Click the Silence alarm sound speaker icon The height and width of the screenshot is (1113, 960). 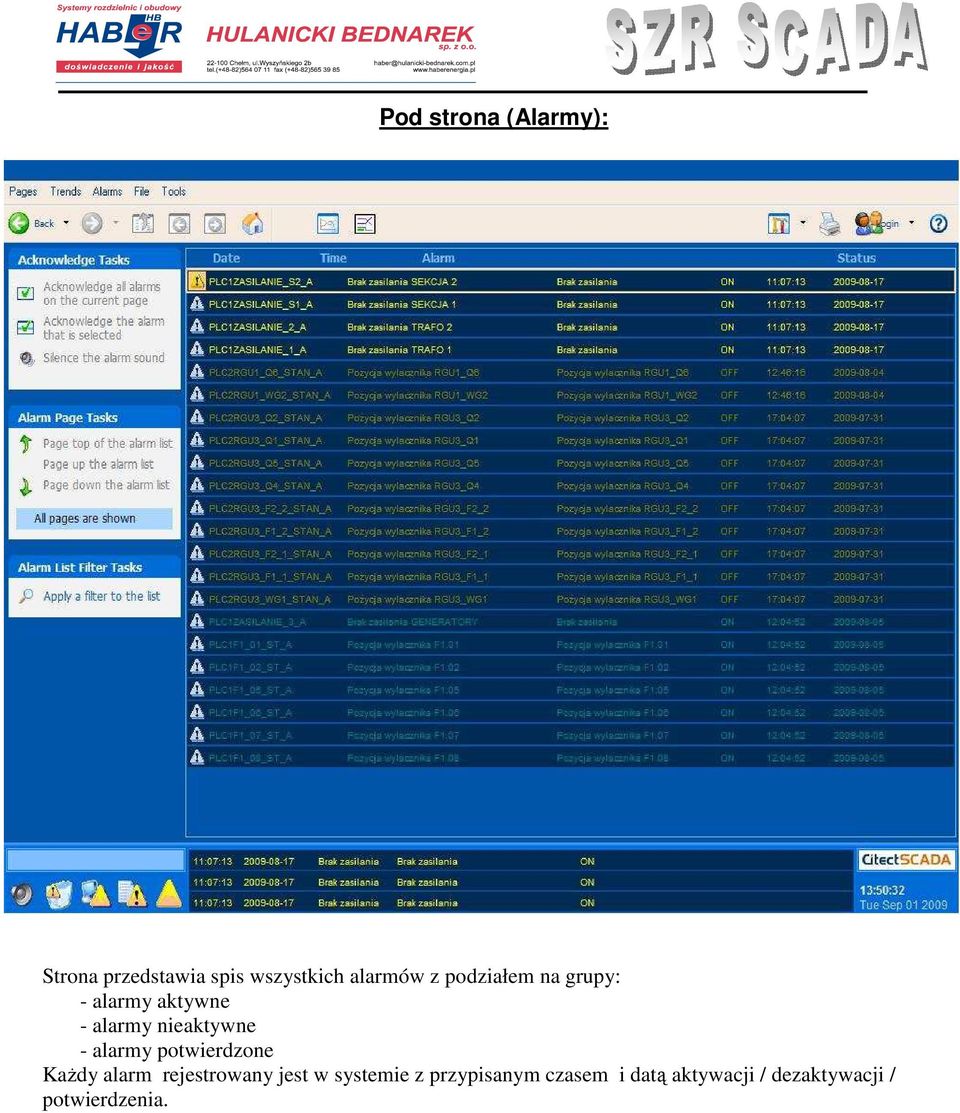click(x=27, y=358)
